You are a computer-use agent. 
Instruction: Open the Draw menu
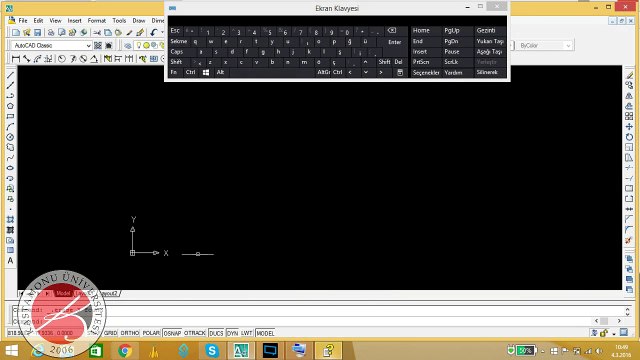pyautogui.click(x=139, y=20)
